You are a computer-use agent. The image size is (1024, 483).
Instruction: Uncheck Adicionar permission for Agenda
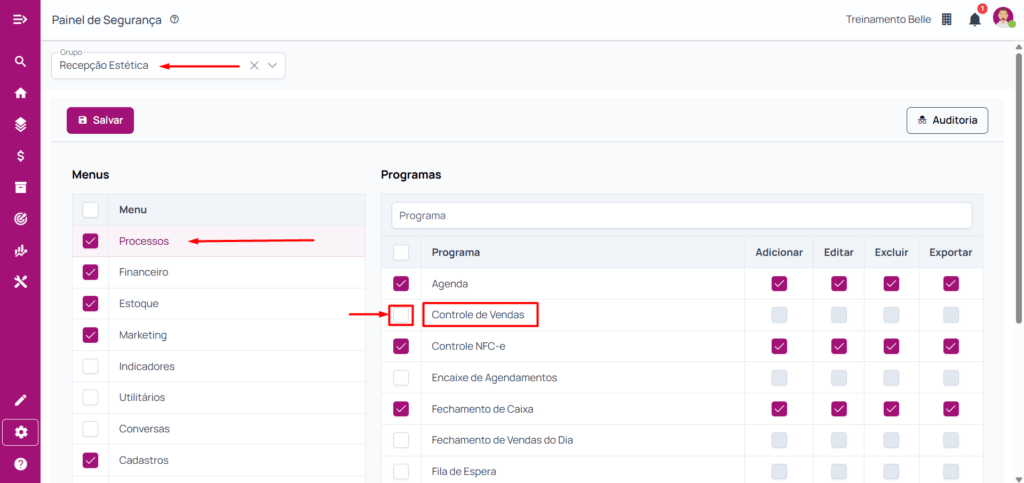[x=779, y=284]
